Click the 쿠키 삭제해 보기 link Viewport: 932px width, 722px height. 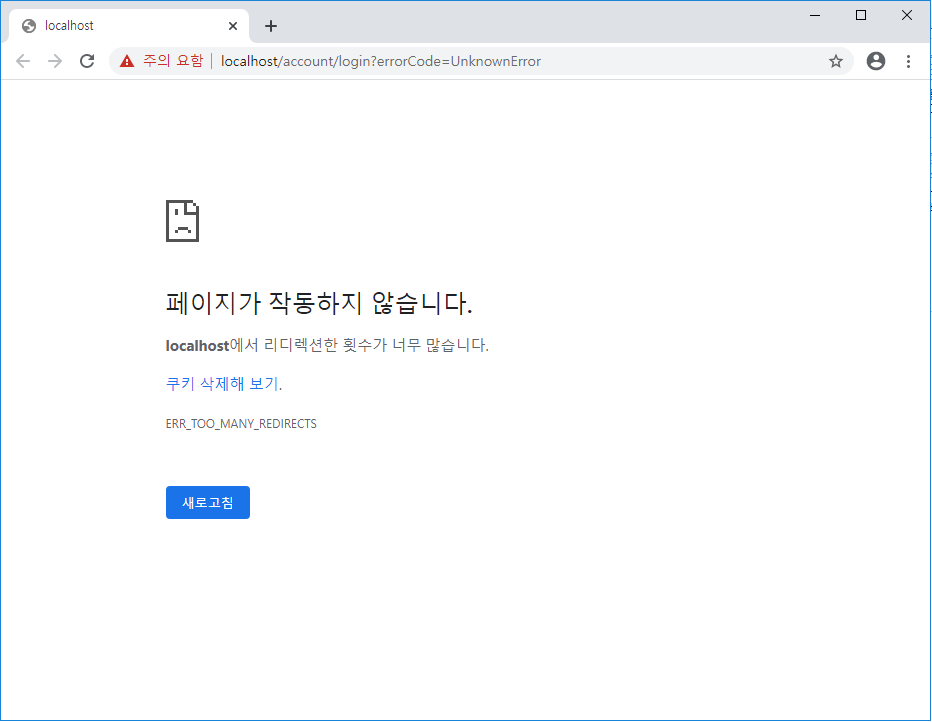click(x=223, y=384)
